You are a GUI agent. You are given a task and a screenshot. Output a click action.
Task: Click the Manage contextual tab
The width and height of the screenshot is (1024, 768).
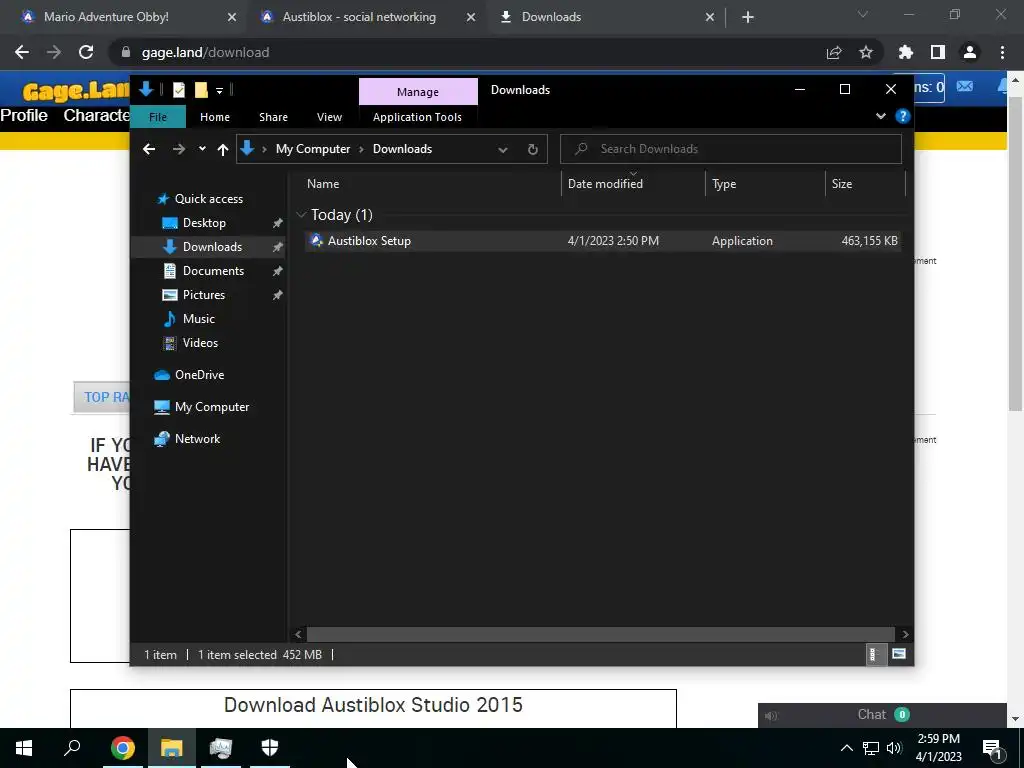(x=418, y=92)
